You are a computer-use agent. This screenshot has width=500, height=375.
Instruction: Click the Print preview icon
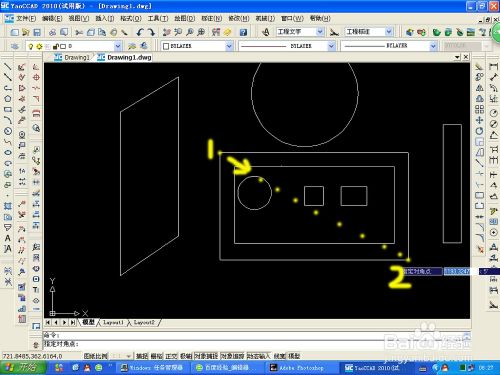point(64,32)
